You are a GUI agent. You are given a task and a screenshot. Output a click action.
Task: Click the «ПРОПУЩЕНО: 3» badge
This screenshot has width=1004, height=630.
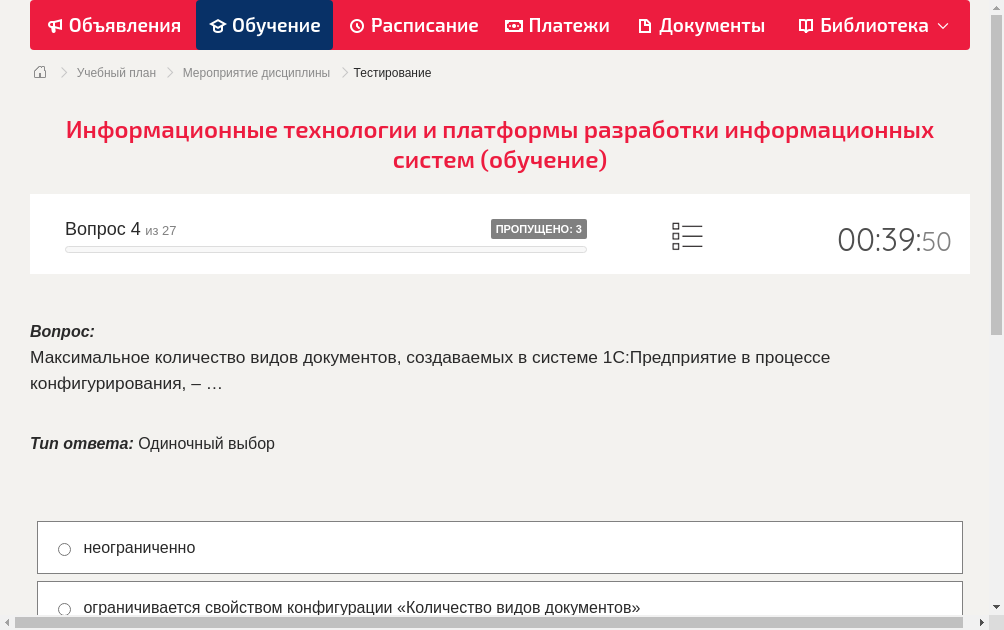[x=540, y=228]
